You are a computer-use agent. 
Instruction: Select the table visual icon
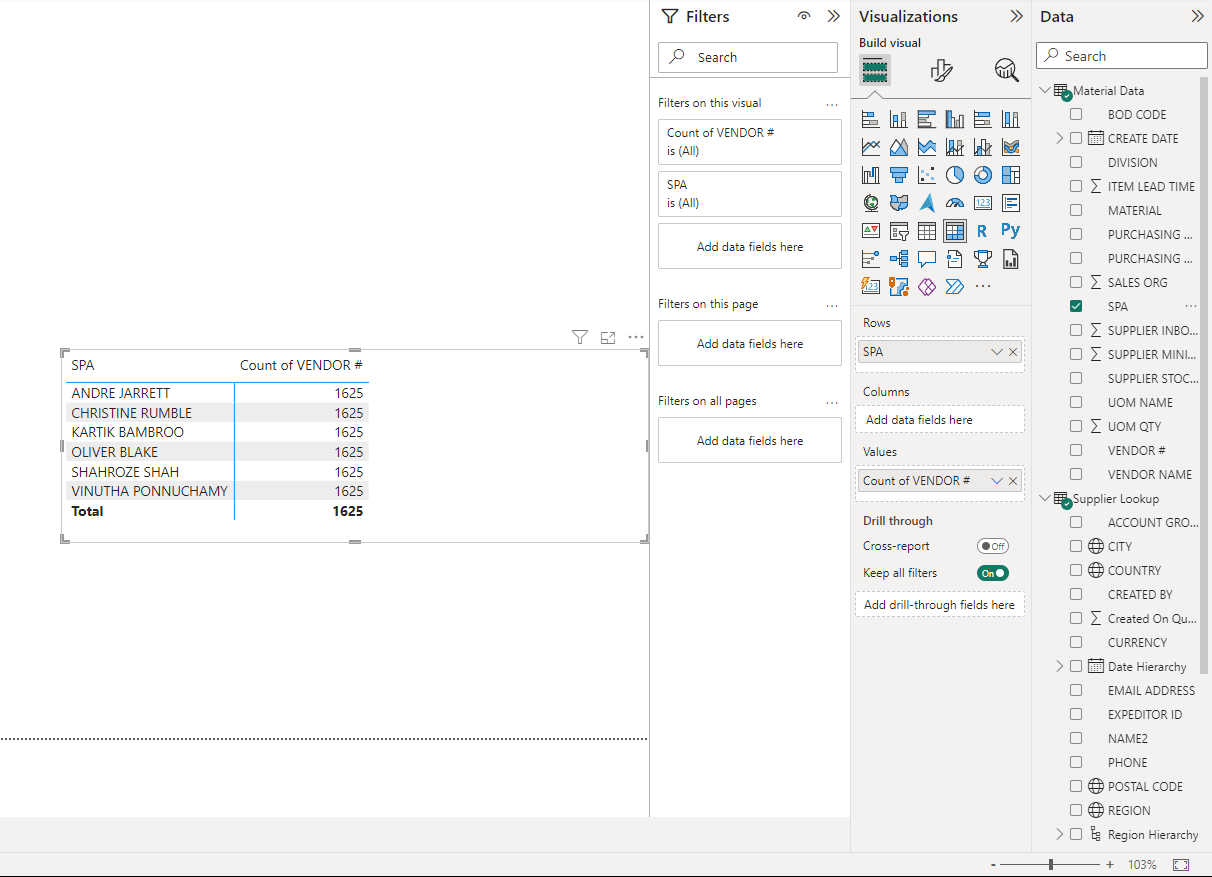coord(927,231)
